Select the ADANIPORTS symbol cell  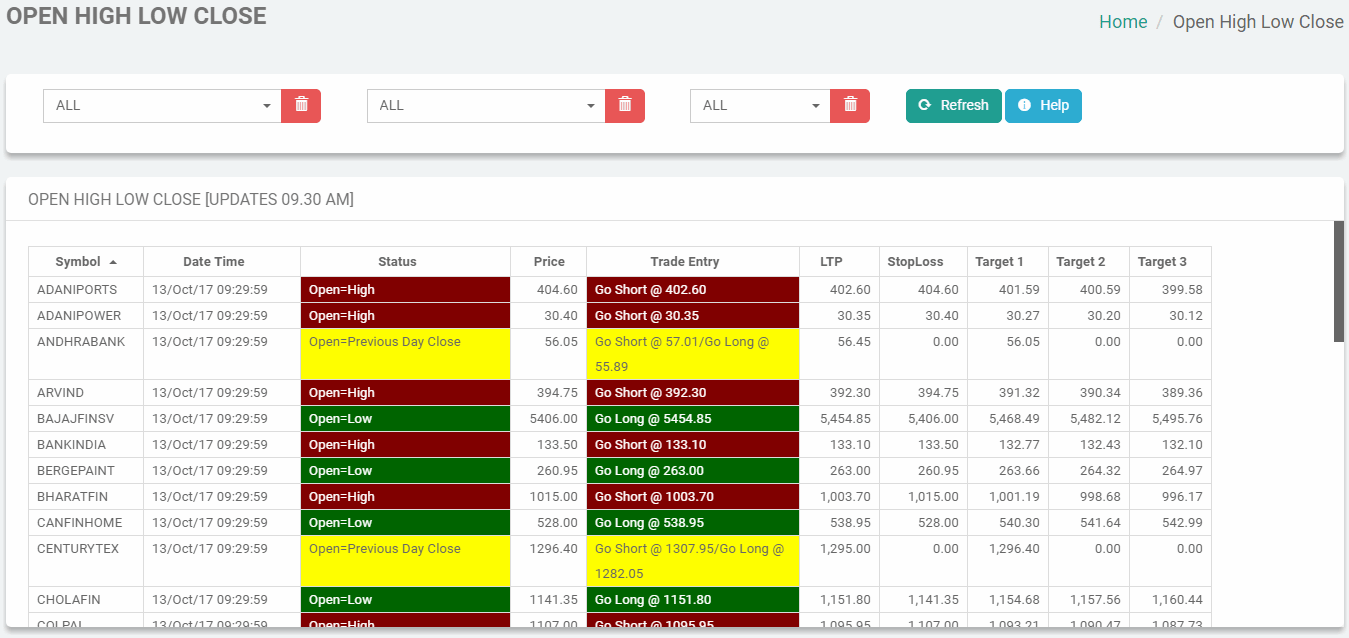86,290
